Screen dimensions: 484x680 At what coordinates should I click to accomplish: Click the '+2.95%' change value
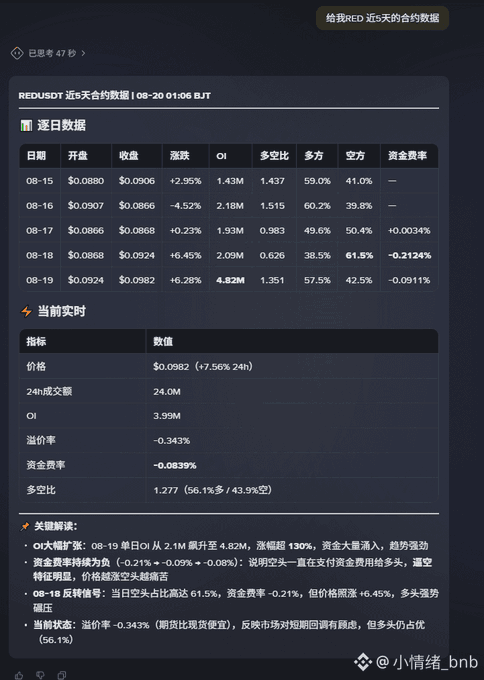[186, 181]
